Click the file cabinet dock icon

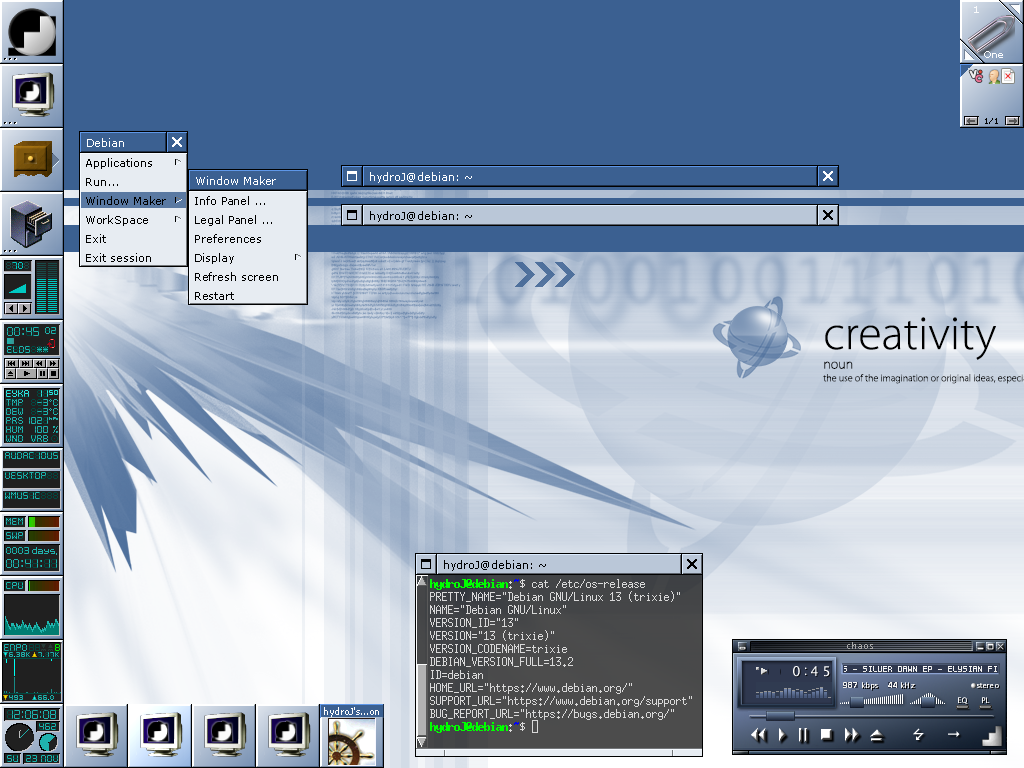click(31, 223)
